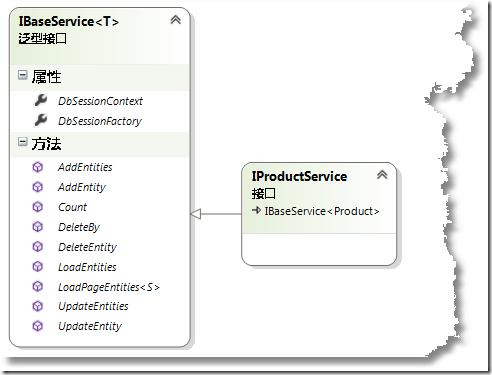The image size is (492, 375).
Task: Click the method cube icon for LoadEntities
Action: pos(38,267)
